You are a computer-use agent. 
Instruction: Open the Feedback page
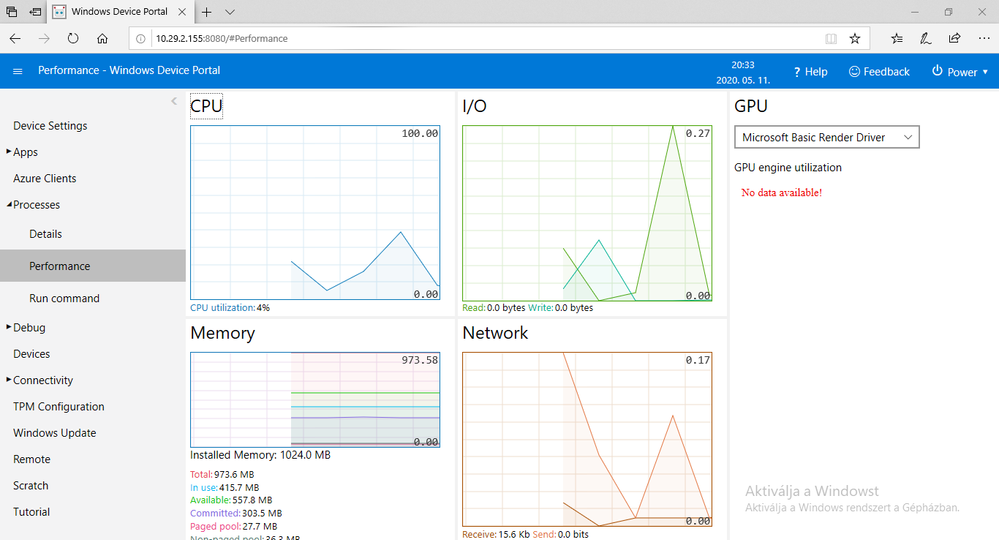click(x=879, y=72)
